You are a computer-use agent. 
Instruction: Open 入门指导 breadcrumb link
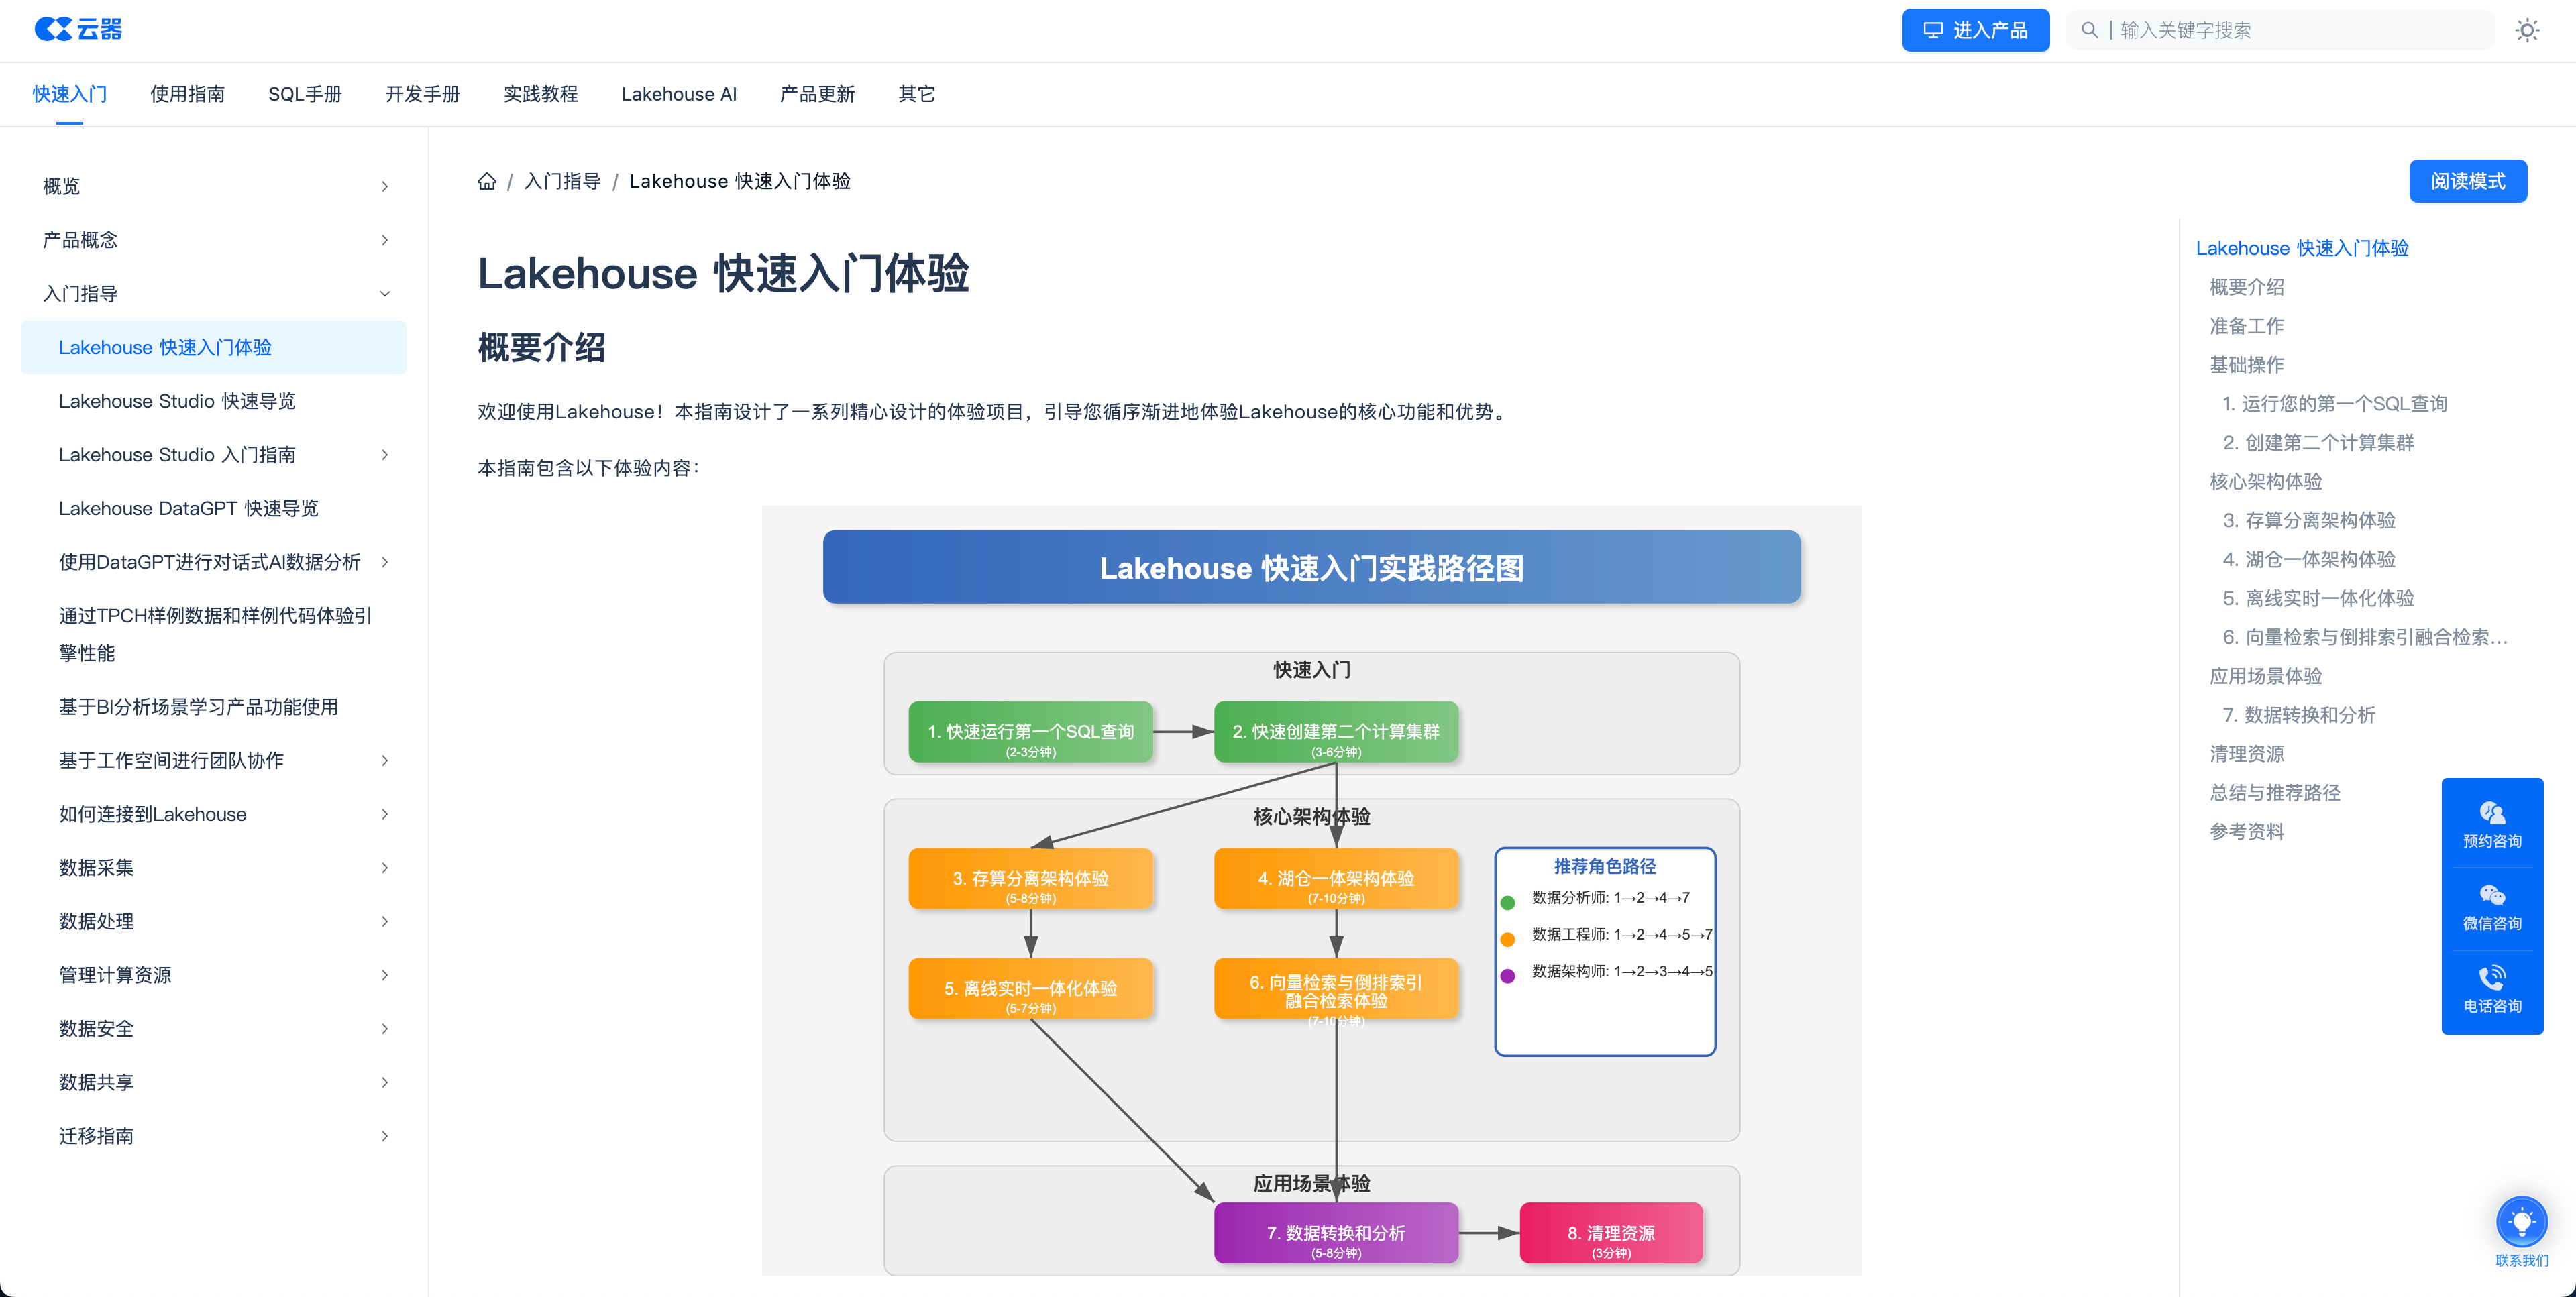(x=562, y=181)
